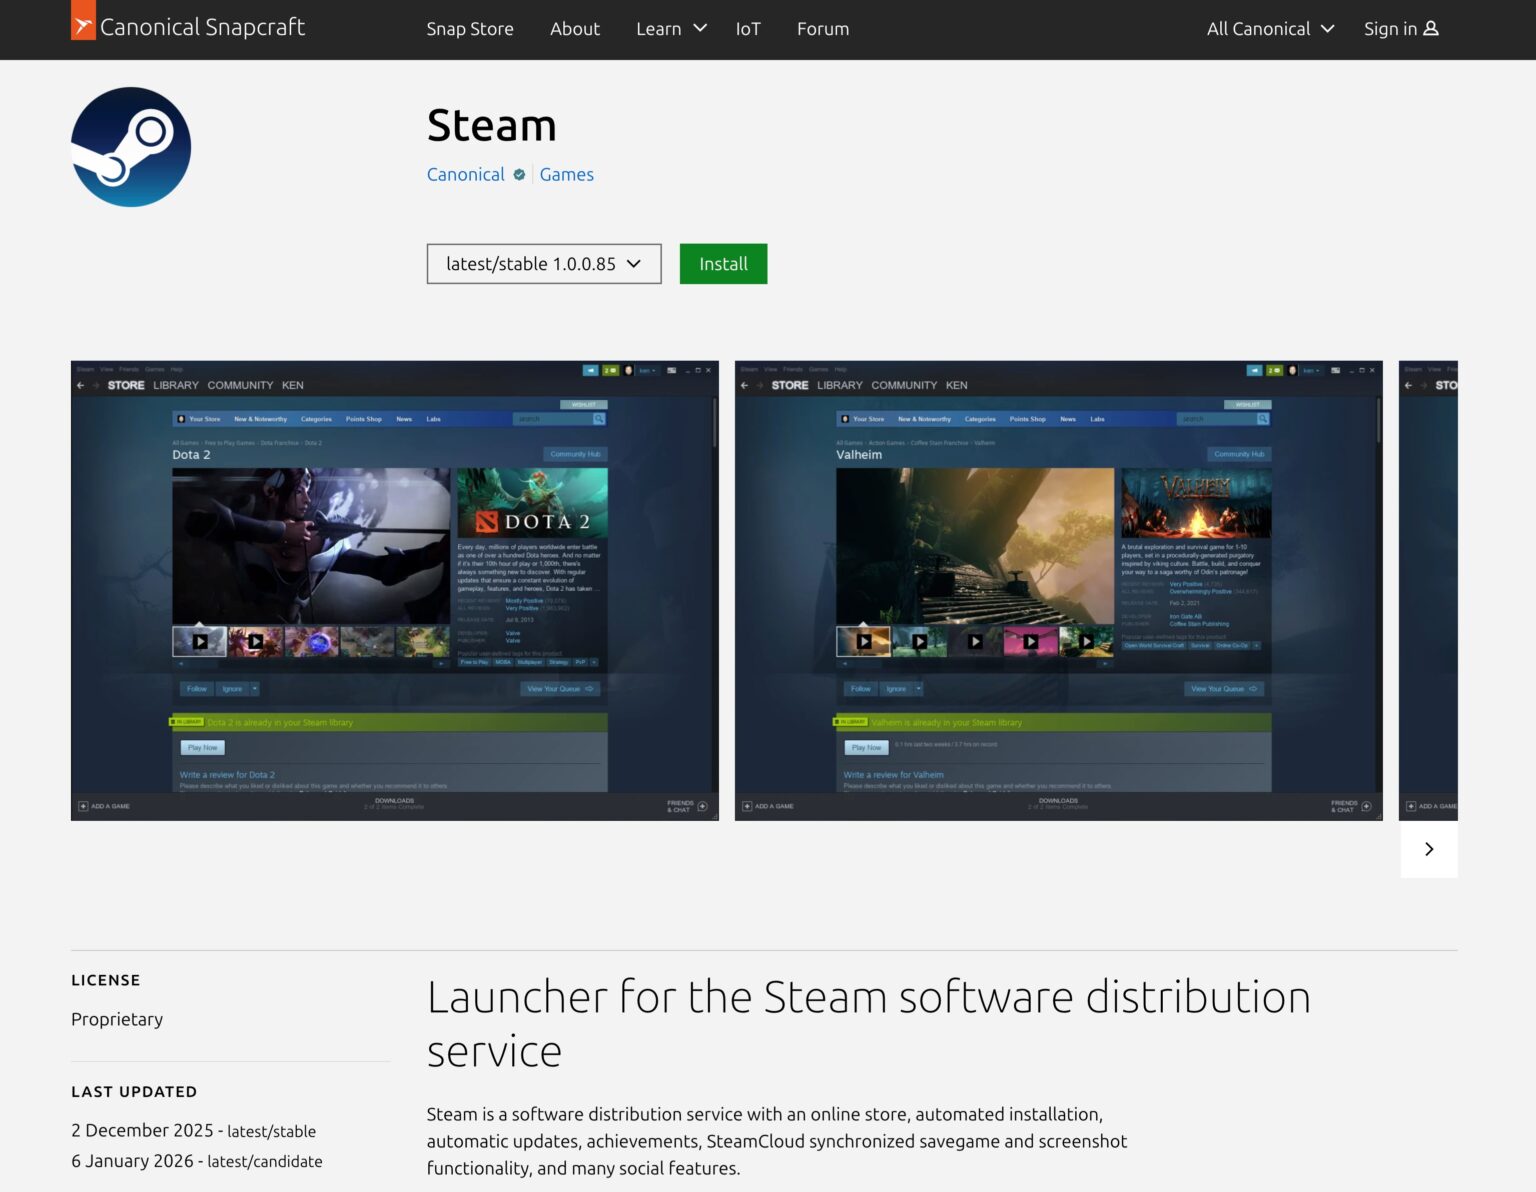This screenshot has width=1536, height=1192.
Task: Expand the Learn navigation menu
Action: pos(671,29)
